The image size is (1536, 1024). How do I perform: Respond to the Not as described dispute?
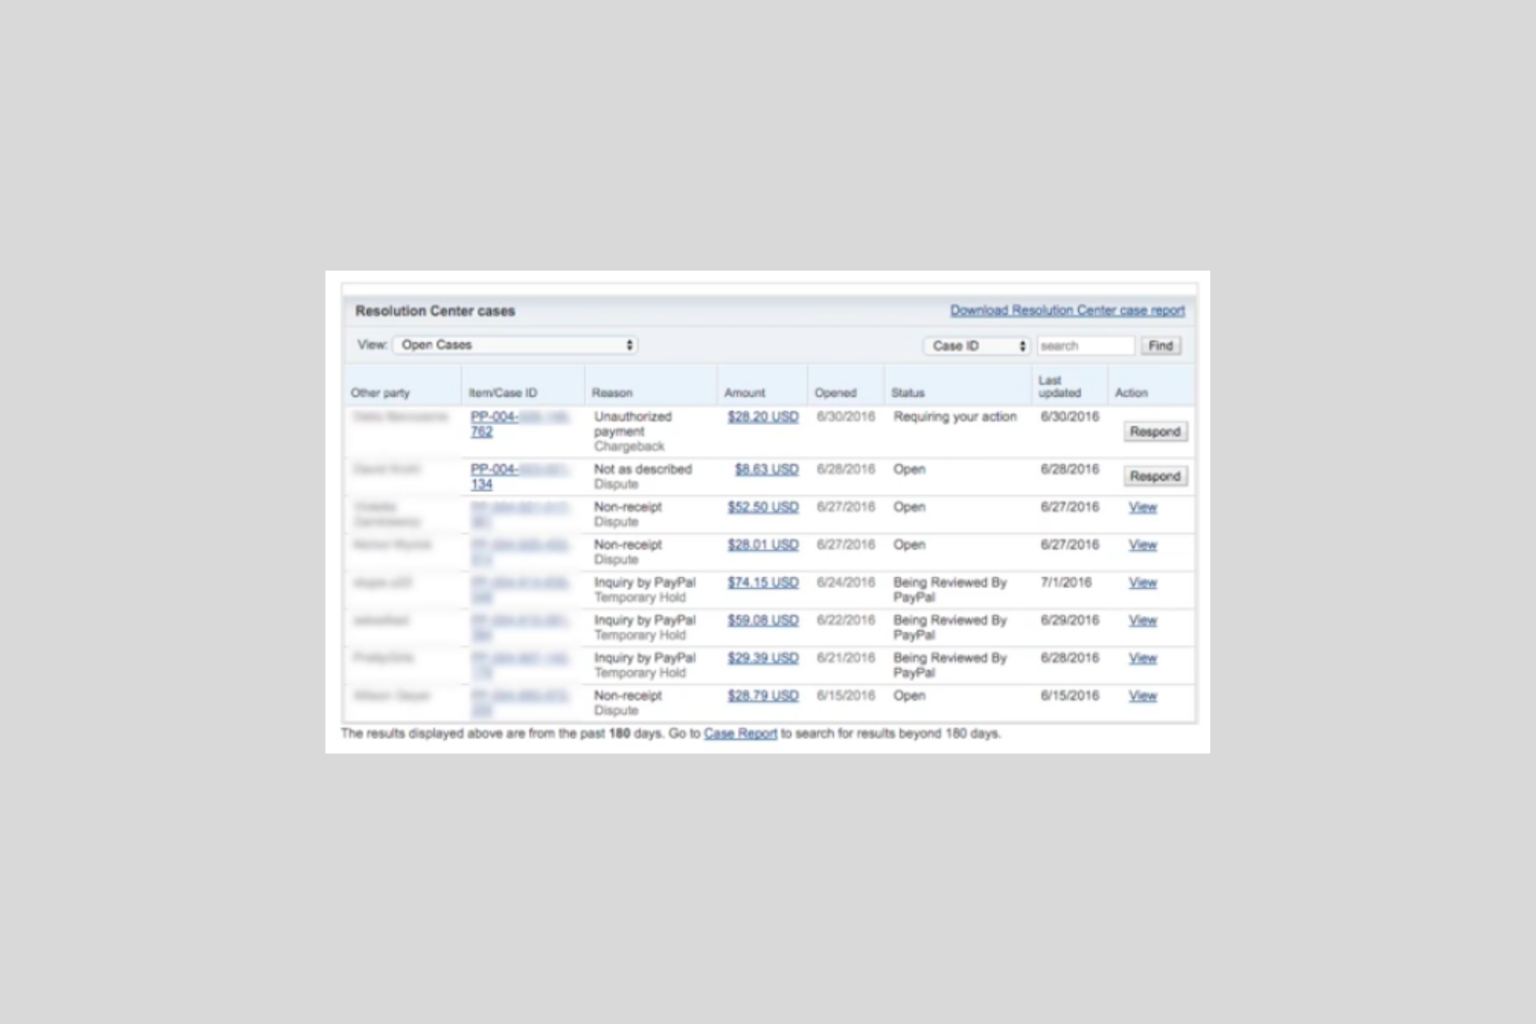click(1155, 476)
